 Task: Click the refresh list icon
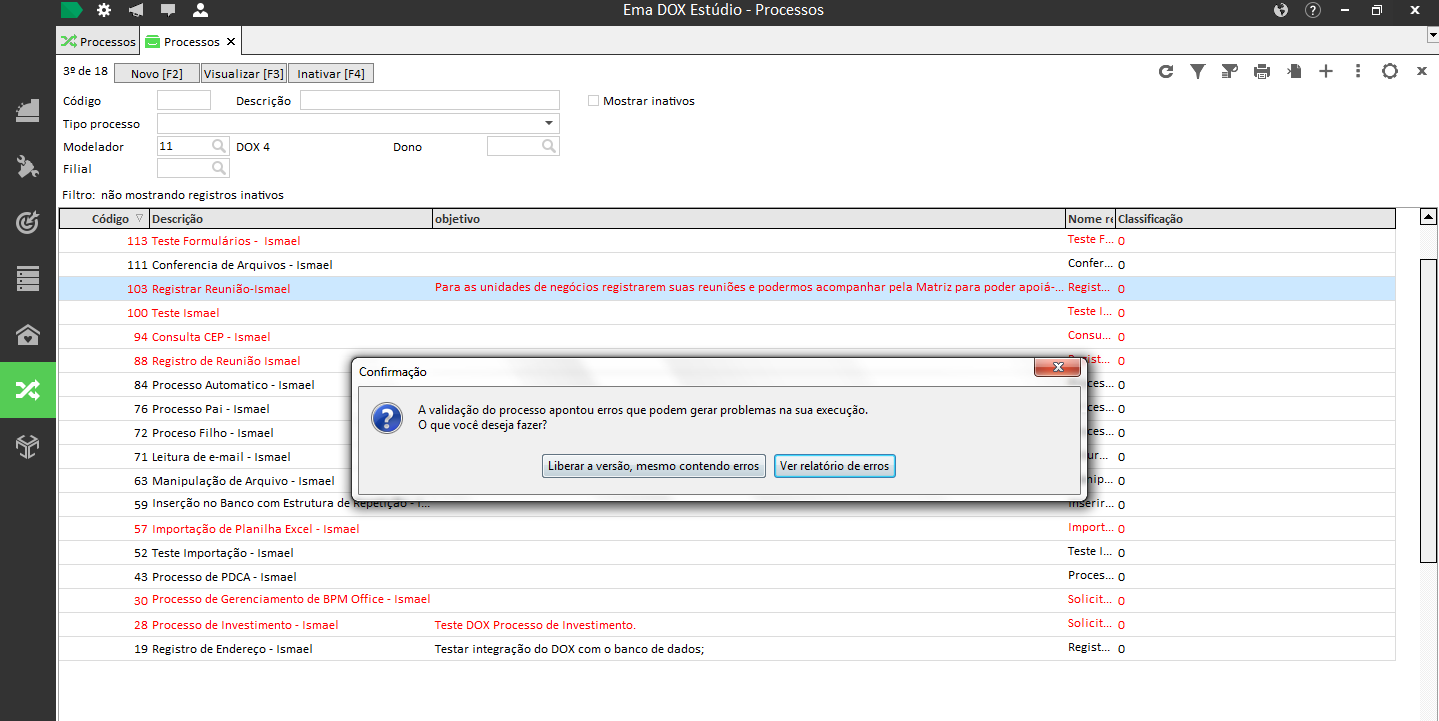tap(1166, 71)
